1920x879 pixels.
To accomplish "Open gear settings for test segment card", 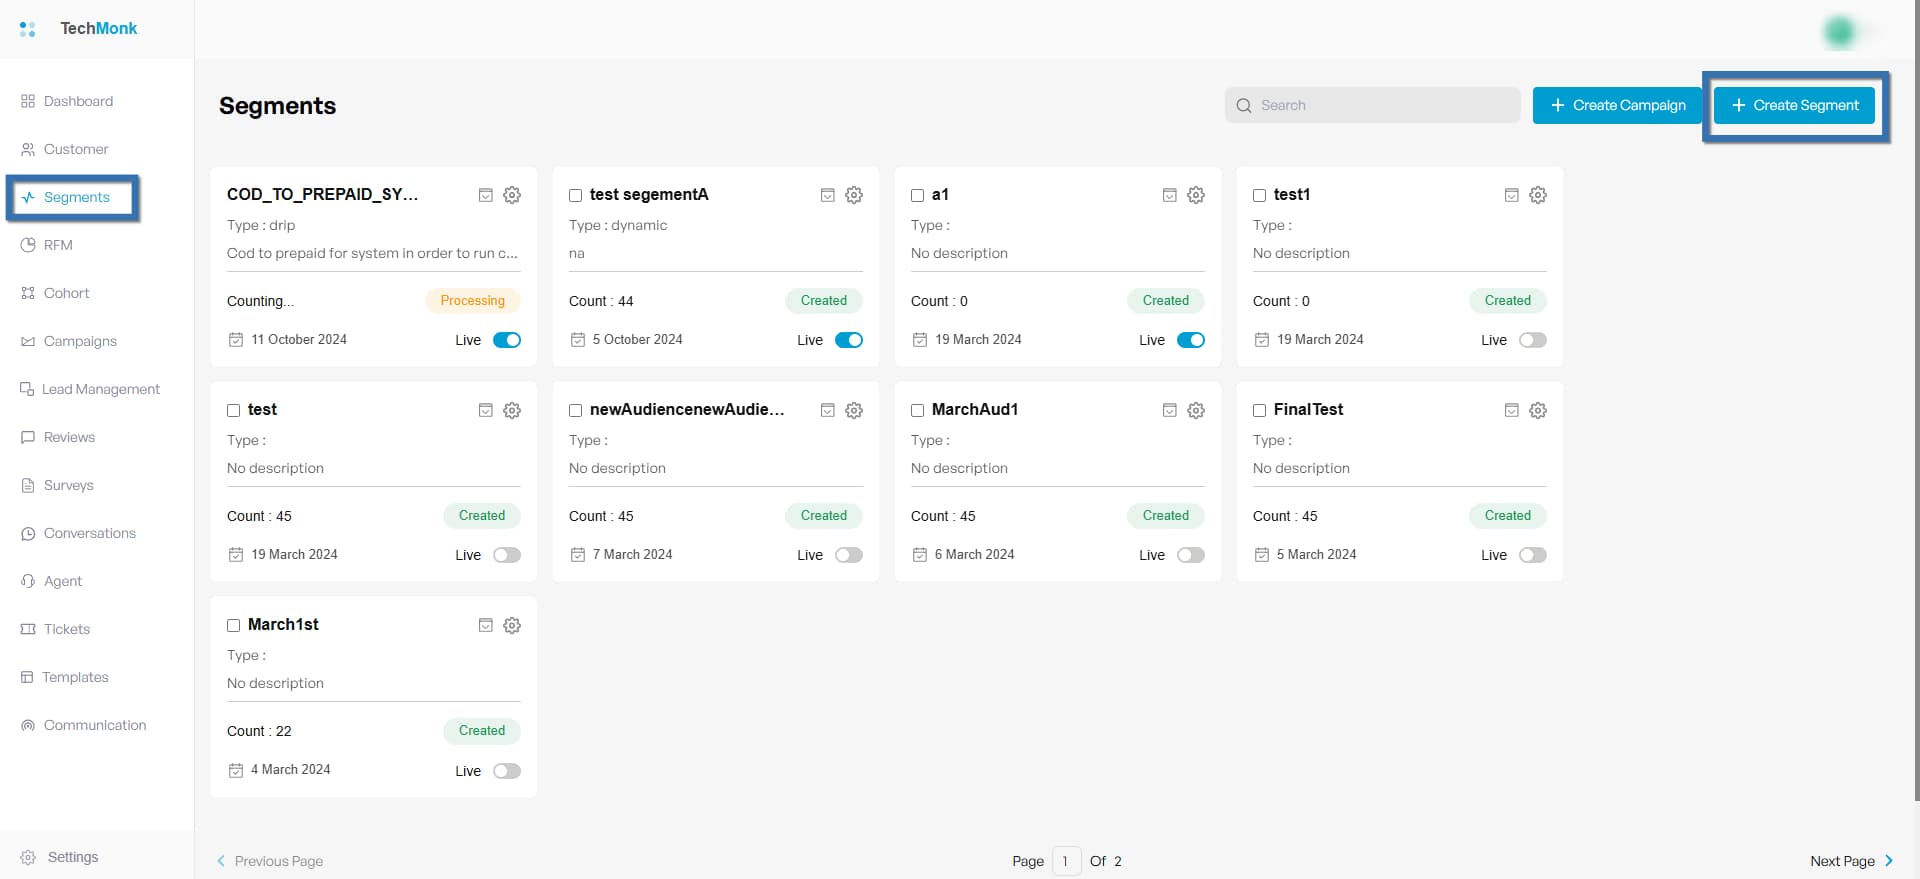I will click(512, 410).
